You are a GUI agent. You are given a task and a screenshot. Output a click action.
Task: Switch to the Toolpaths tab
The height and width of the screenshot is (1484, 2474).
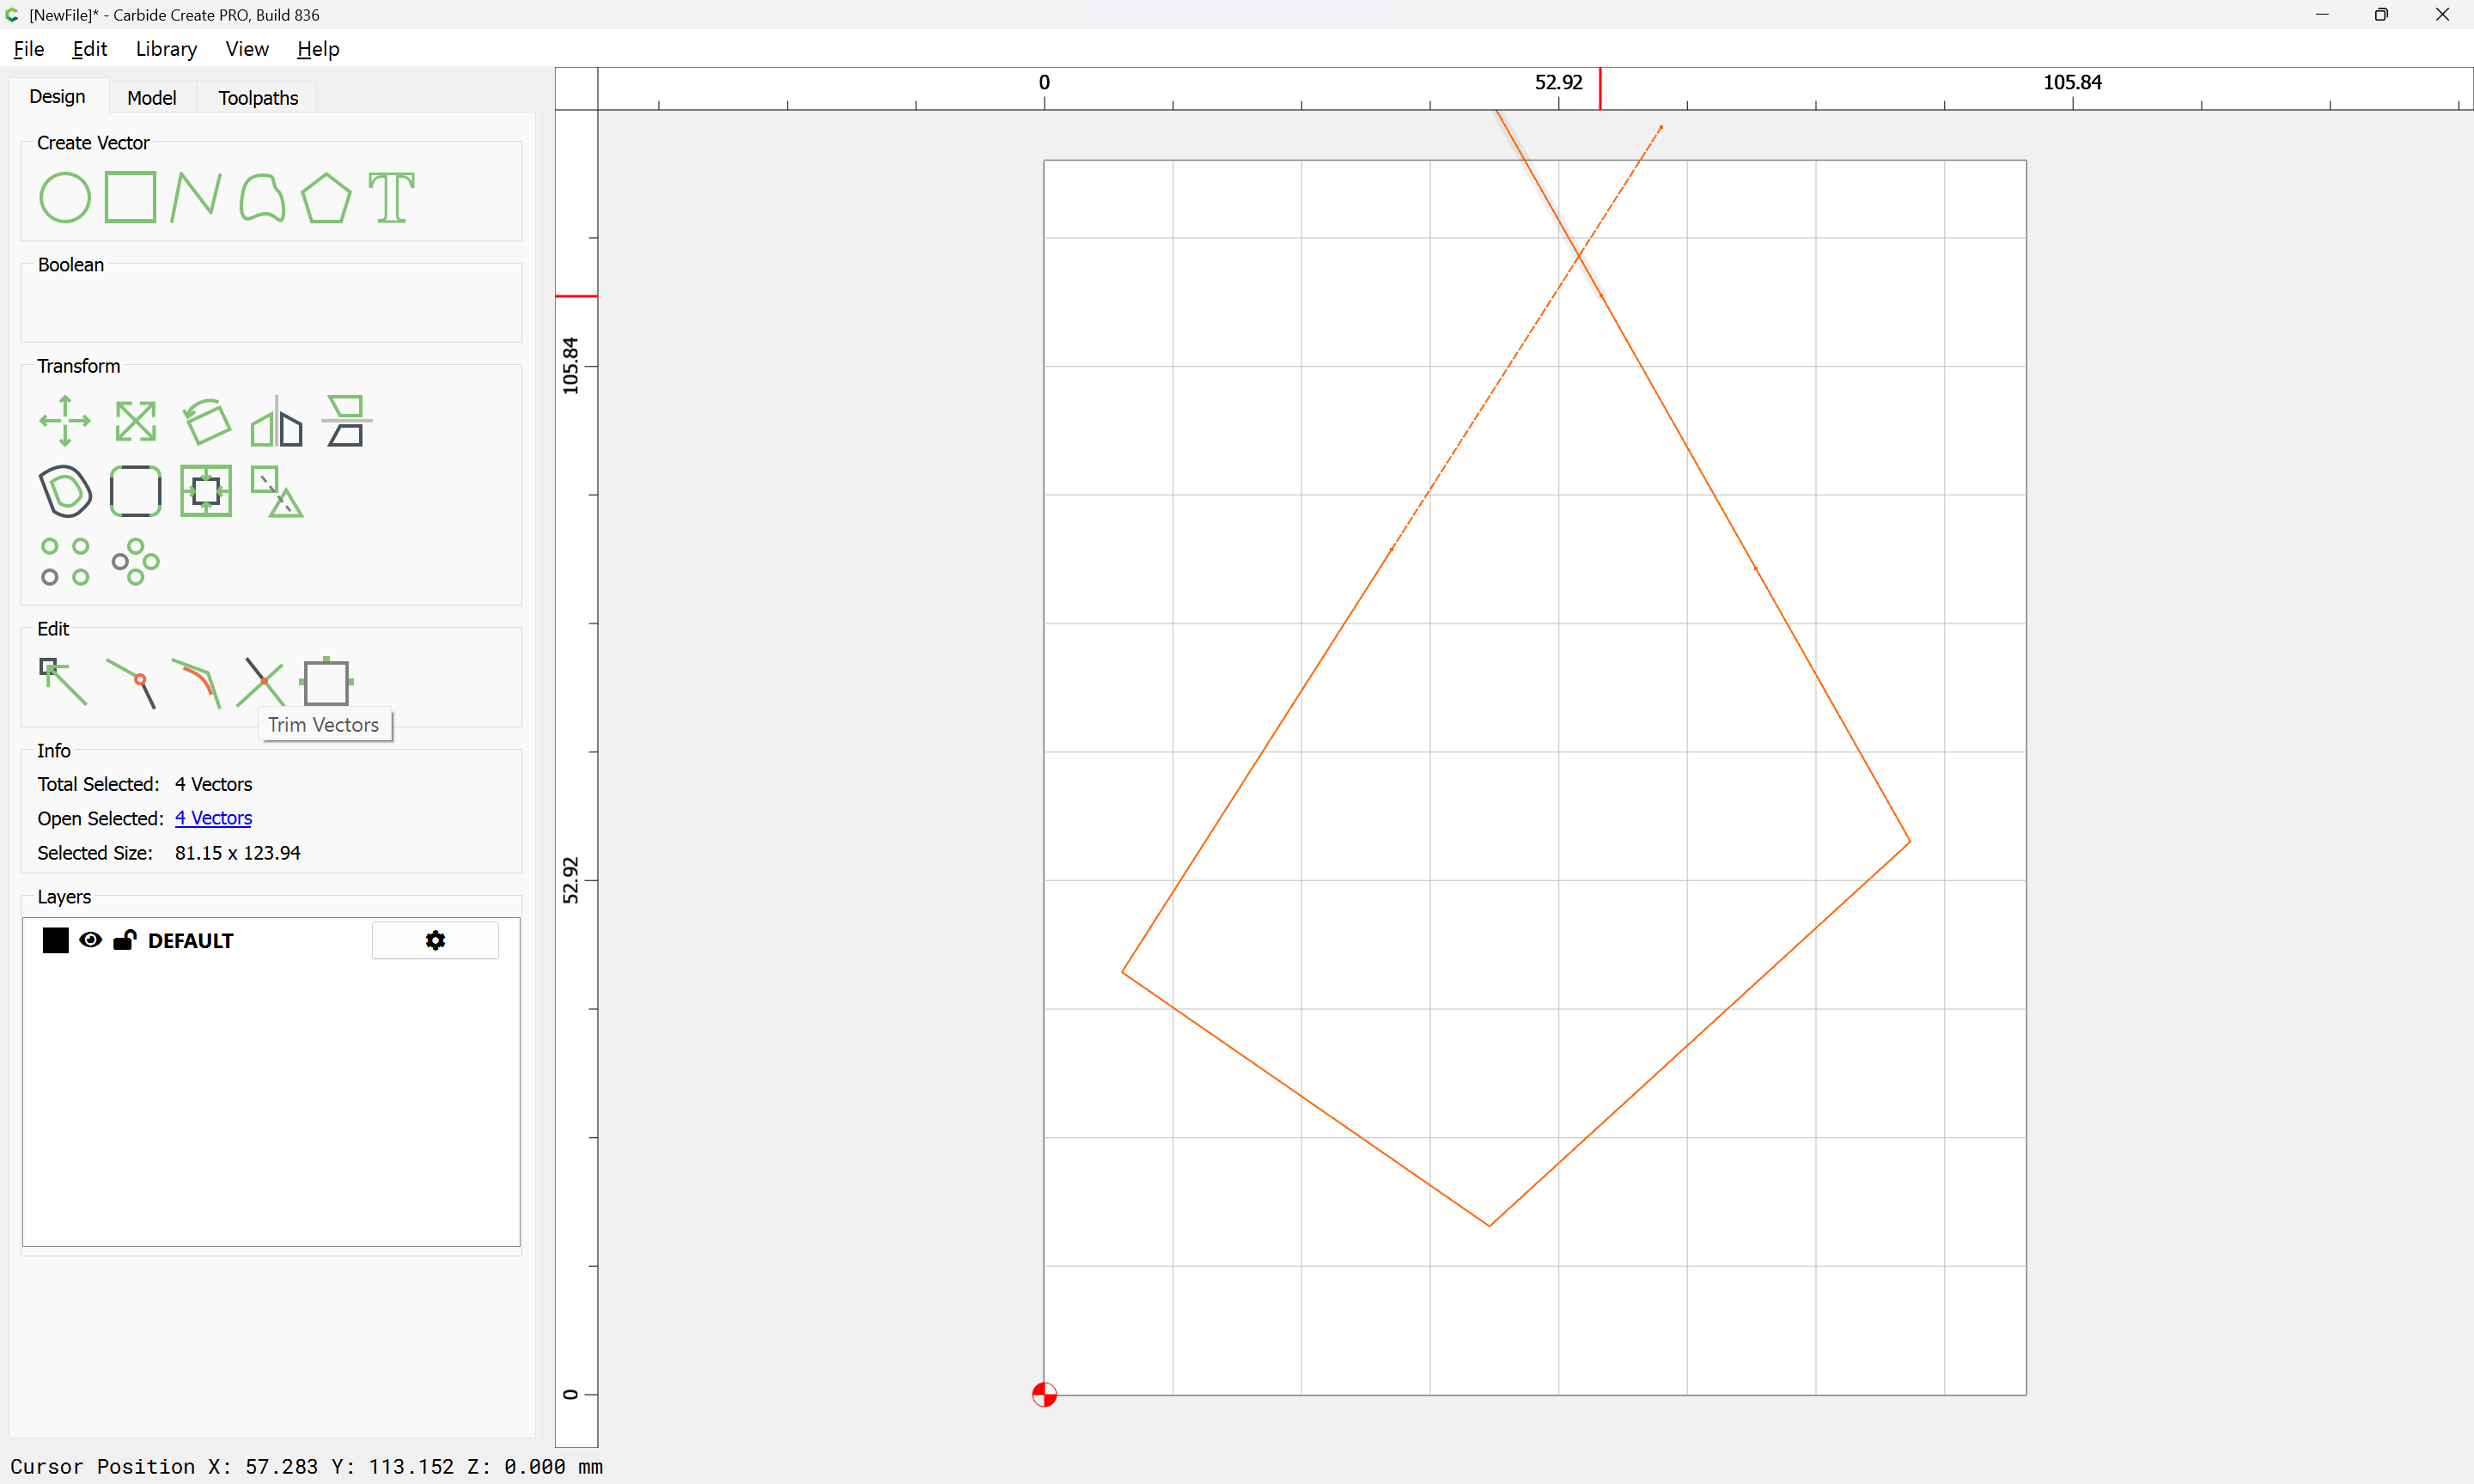coord(258,97)
